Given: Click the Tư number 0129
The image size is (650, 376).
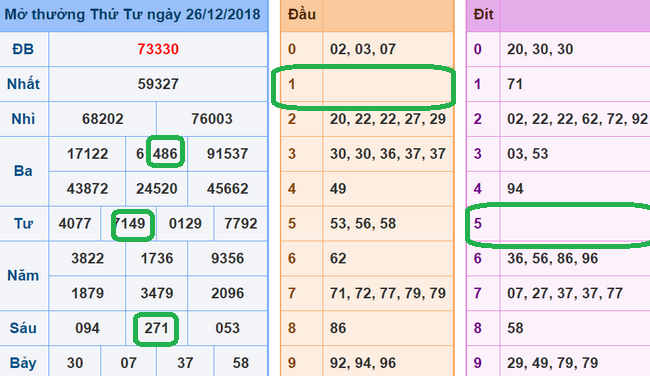Looking at the screenshot, I should pos(185,223).
